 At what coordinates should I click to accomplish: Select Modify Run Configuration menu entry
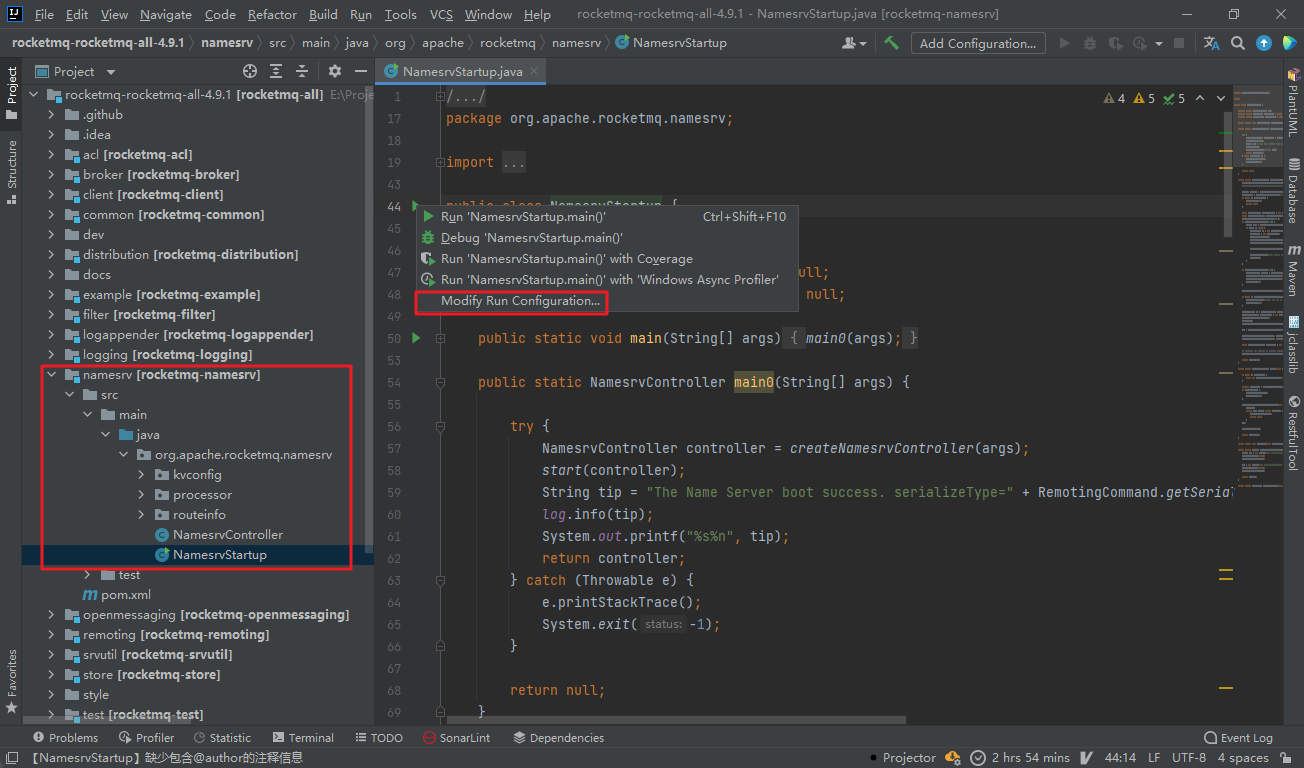tap(520, 301)
